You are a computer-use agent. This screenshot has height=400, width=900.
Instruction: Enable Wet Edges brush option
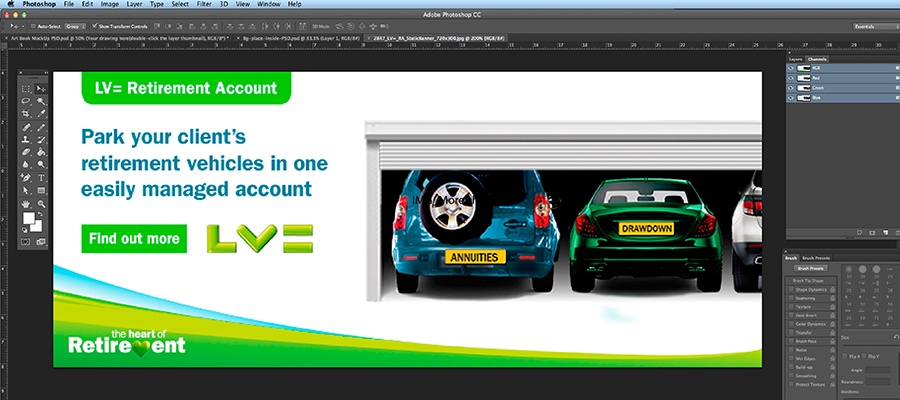792,359
